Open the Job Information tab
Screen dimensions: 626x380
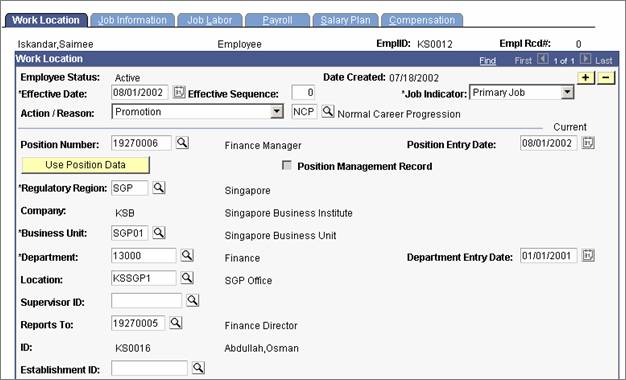133,20
